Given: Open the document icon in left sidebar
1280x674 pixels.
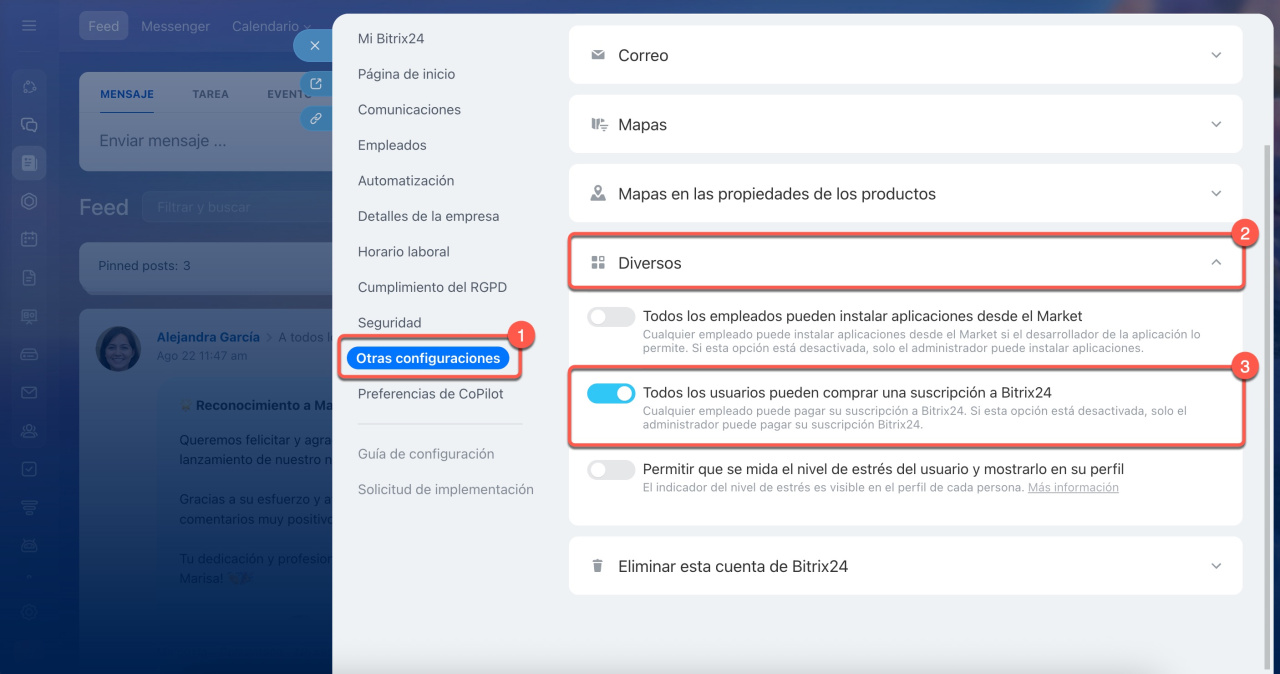Looking at the screenshot, I should 29,277.
